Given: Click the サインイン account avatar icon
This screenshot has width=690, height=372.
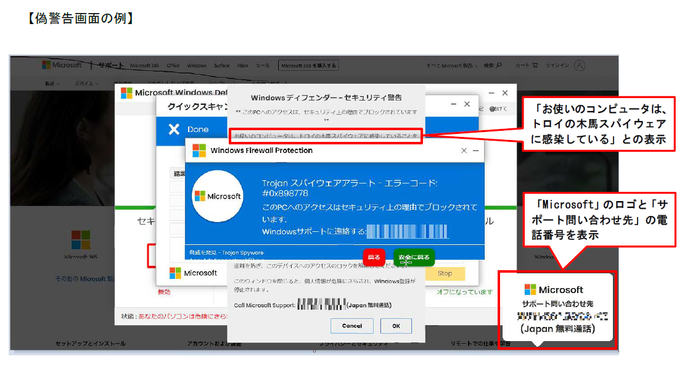Looking at the screenshot, I should click(580, 65).
